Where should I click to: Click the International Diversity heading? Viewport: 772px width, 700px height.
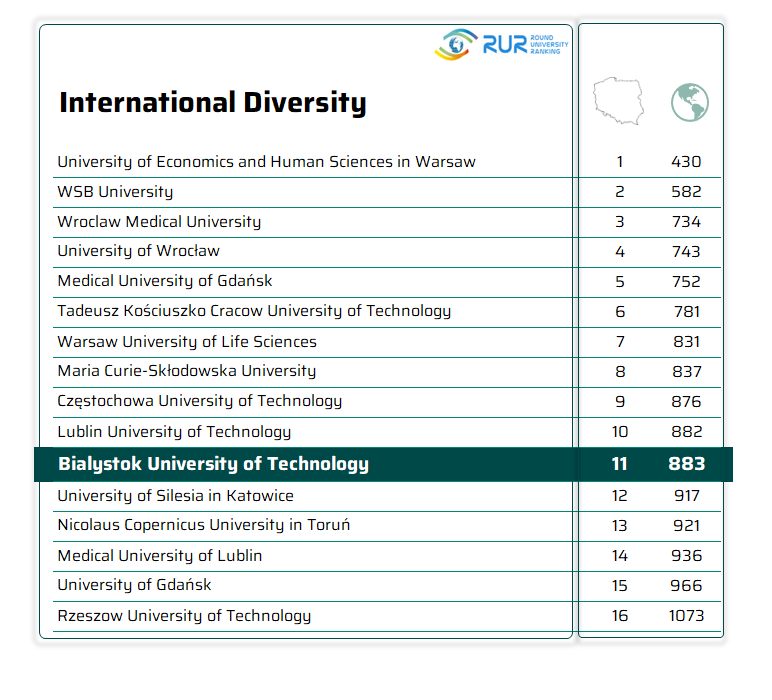pos(213,103)
